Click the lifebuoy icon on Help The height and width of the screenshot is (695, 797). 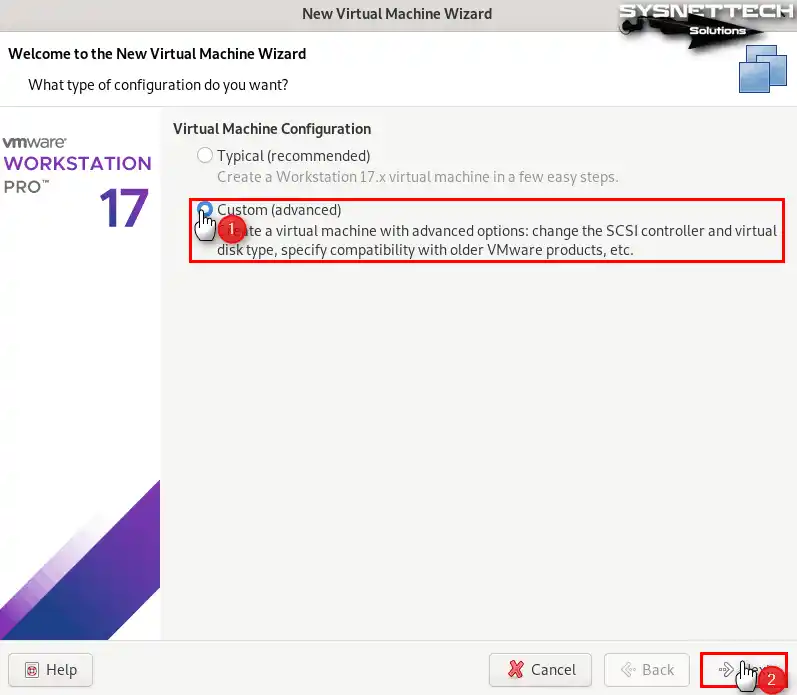pos(32,670)
